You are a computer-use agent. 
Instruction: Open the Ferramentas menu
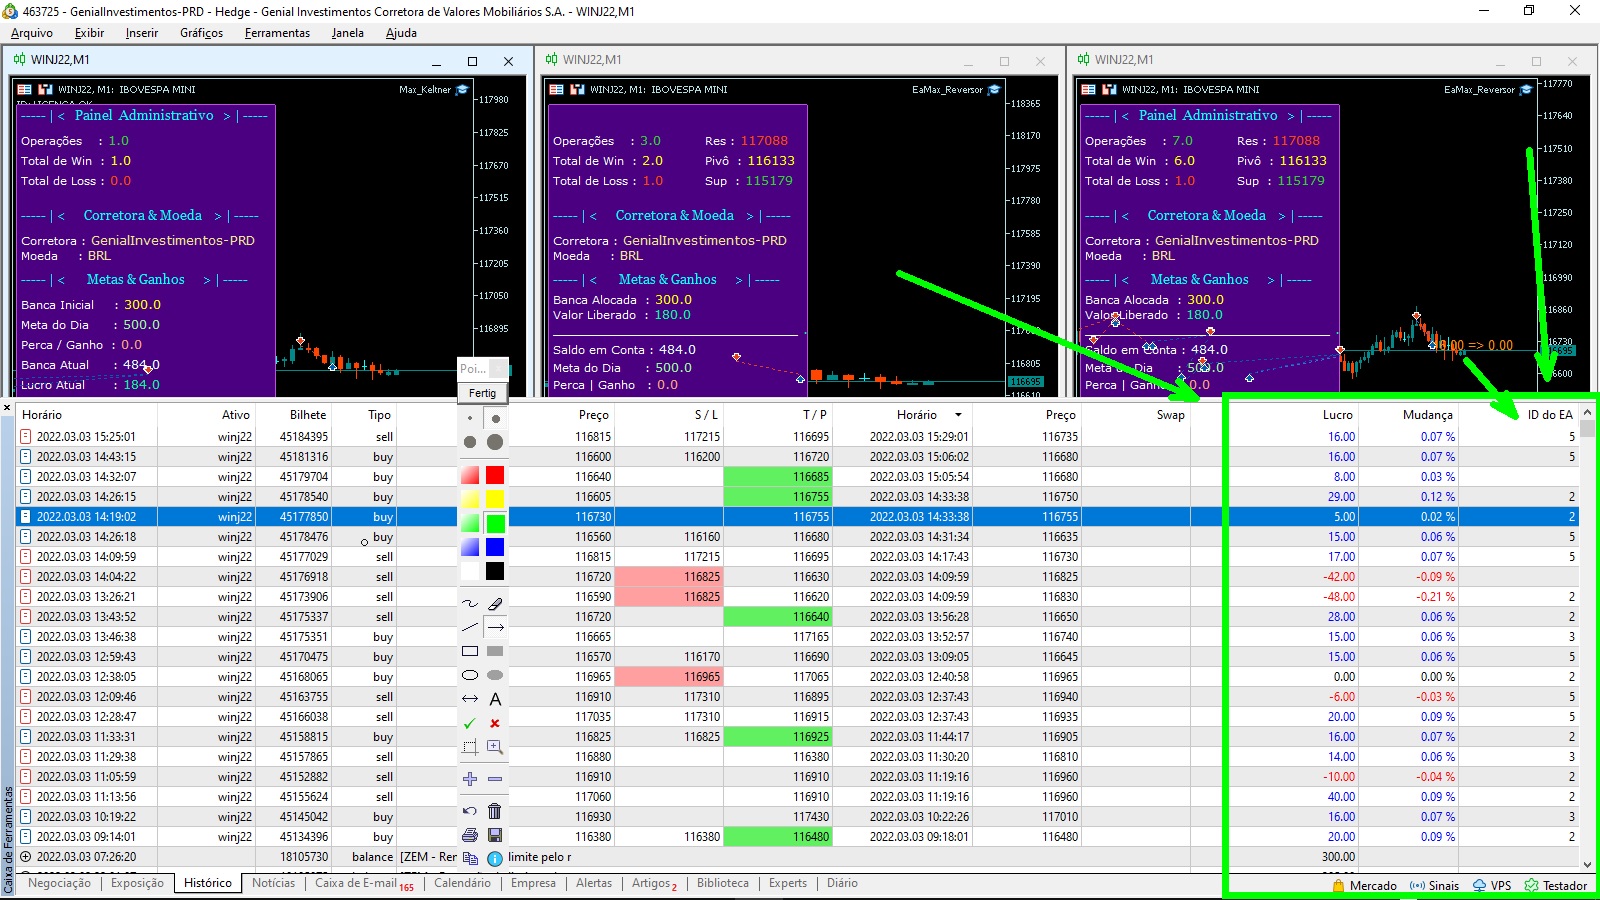pos(277,33)
